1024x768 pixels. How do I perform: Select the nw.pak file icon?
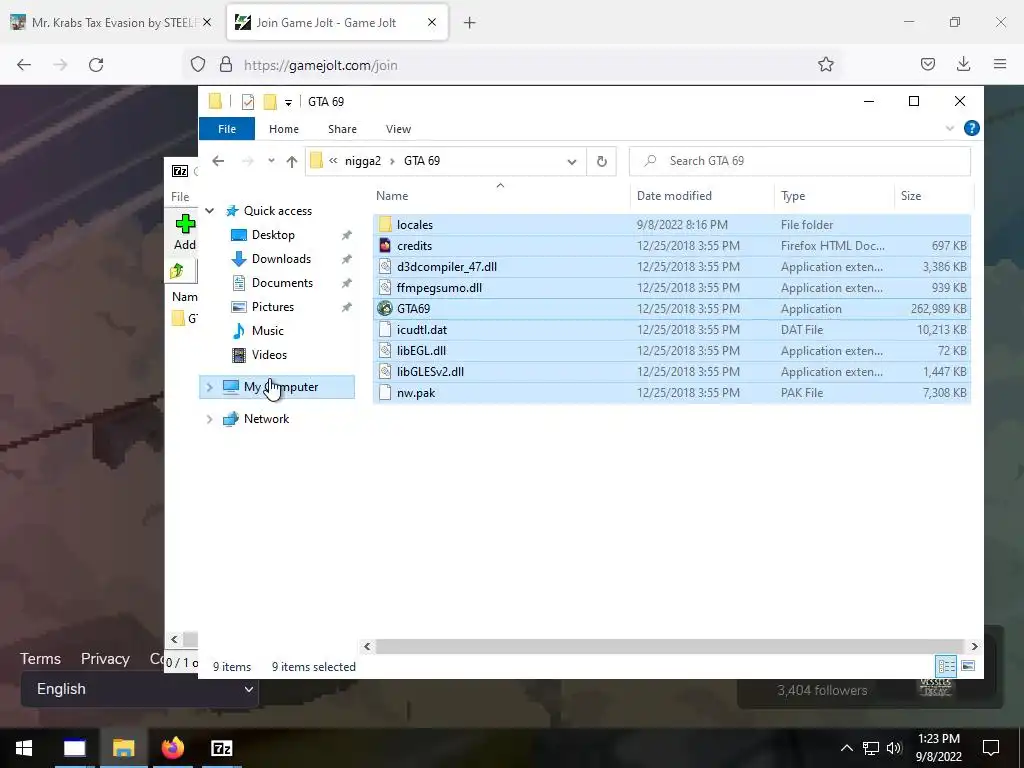coord(385,392)
